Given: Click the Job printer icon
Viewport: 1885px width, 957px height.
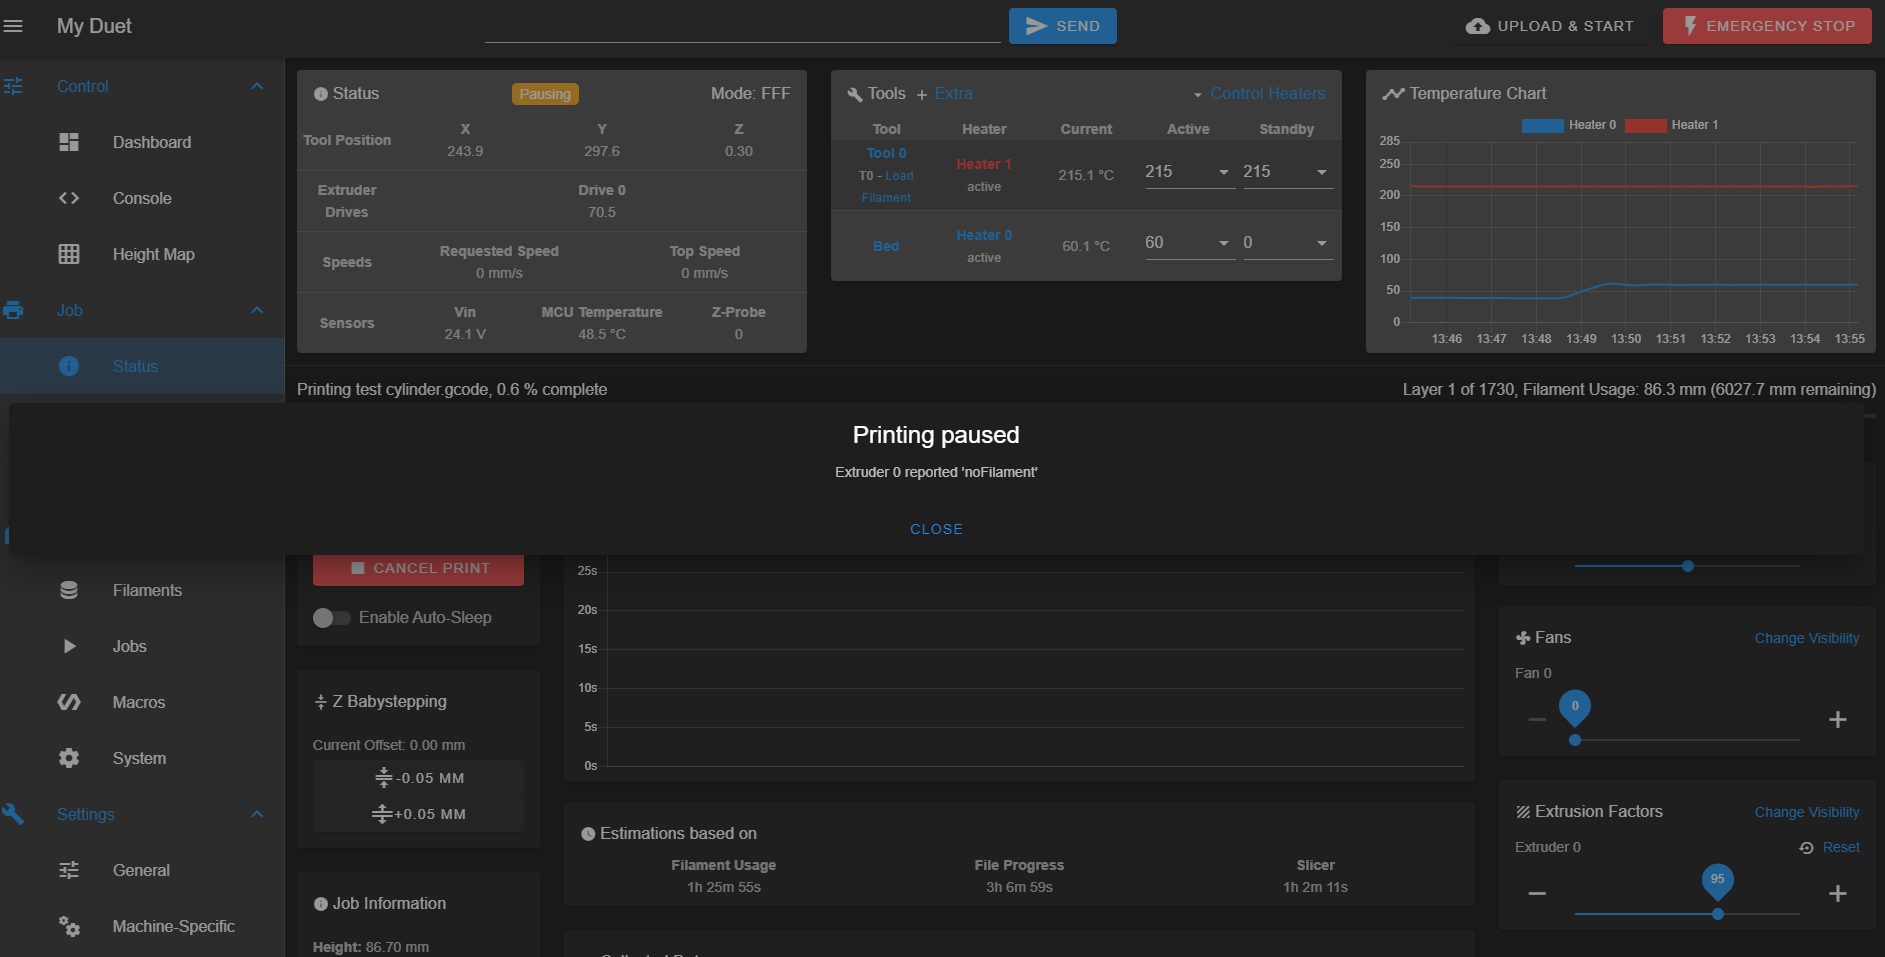Looking at the screenshot, I should tap(13, 310).
